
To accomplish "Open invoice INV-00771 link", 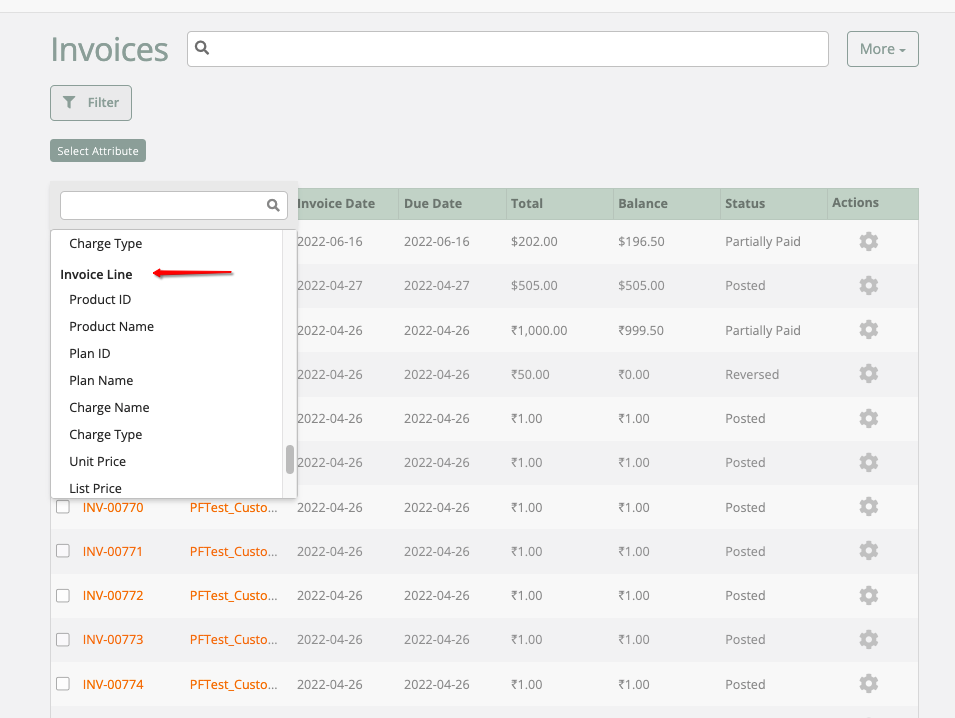I will 113,551.
